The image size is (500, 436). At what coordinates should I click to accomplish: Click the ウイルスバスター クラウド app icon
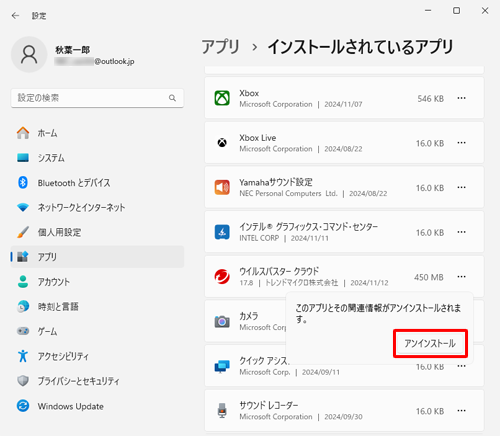222,277
